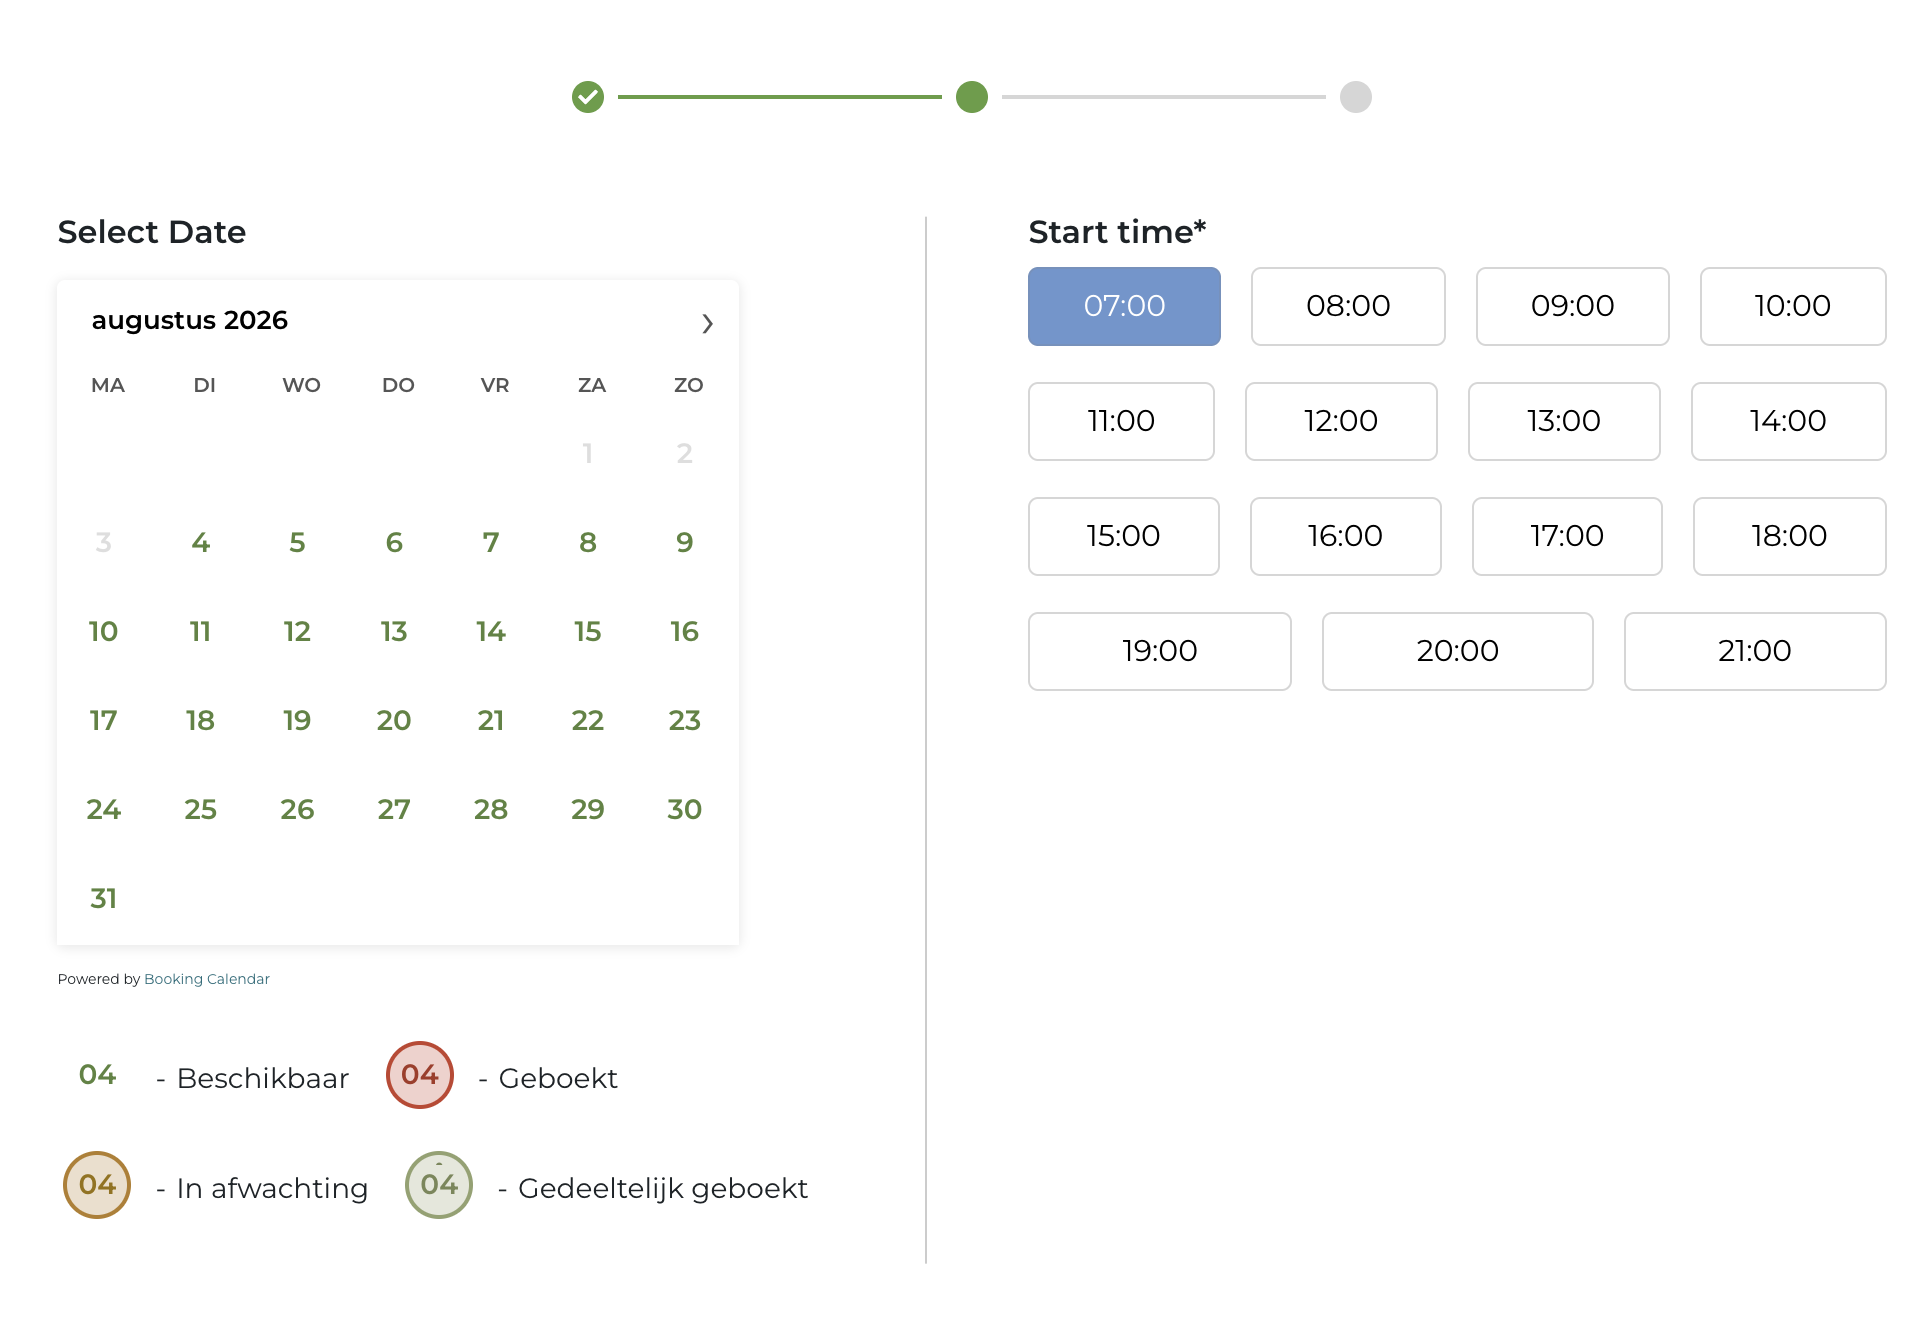Click the gray third step indicator dot

1356,97
